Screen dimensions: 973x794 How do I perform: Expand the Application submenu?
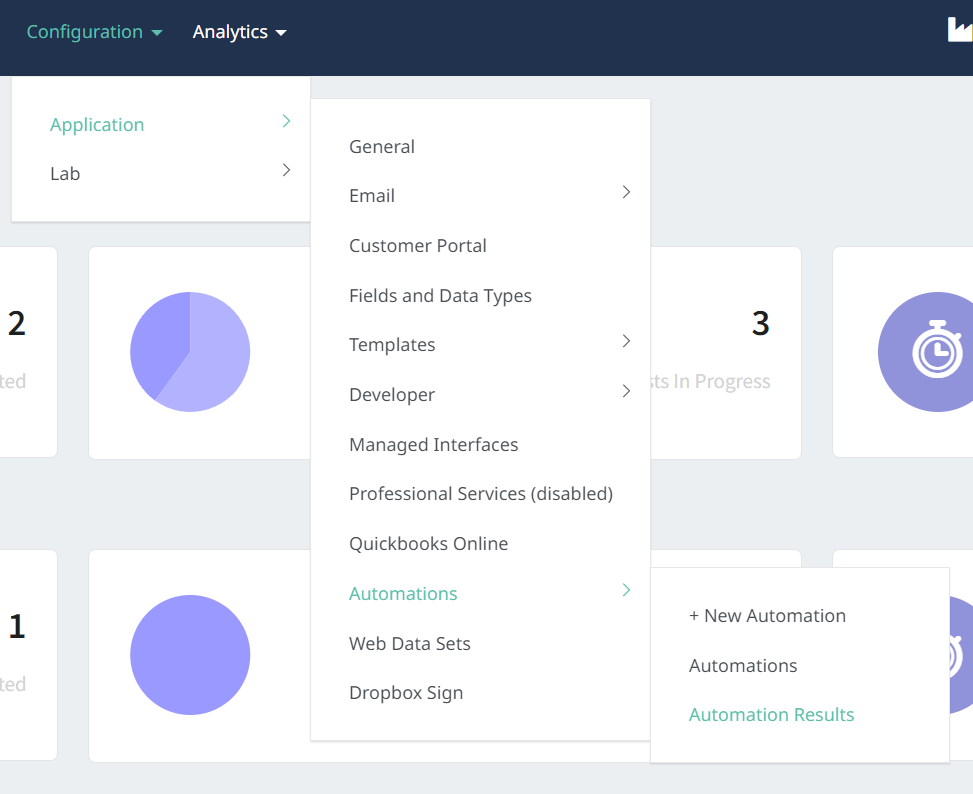click(x=97, y=124)
